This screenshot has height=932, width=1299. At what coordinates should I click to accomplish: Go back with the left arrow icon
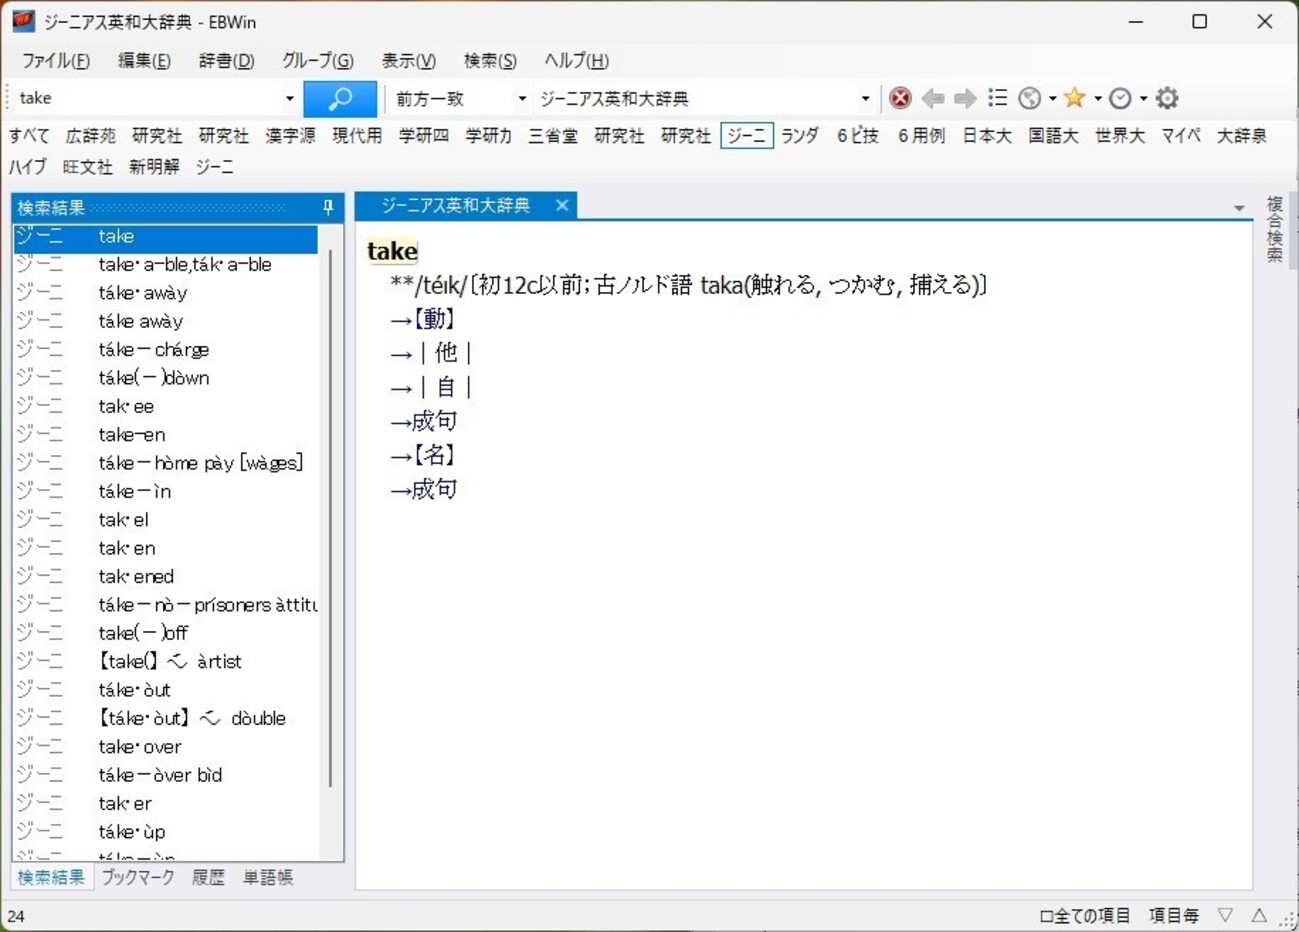[x=933, y=98]
